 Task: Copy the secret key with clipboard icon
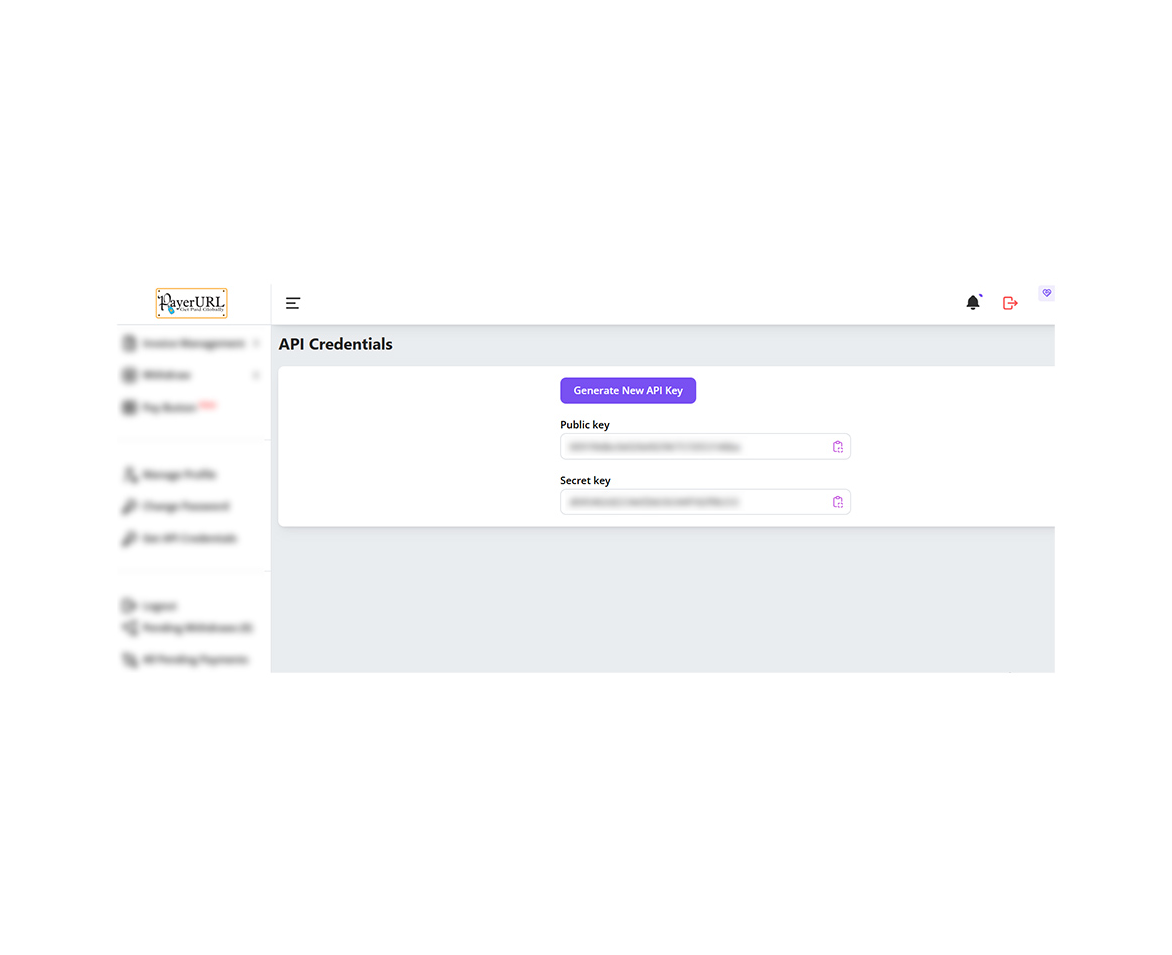[838, 502]
